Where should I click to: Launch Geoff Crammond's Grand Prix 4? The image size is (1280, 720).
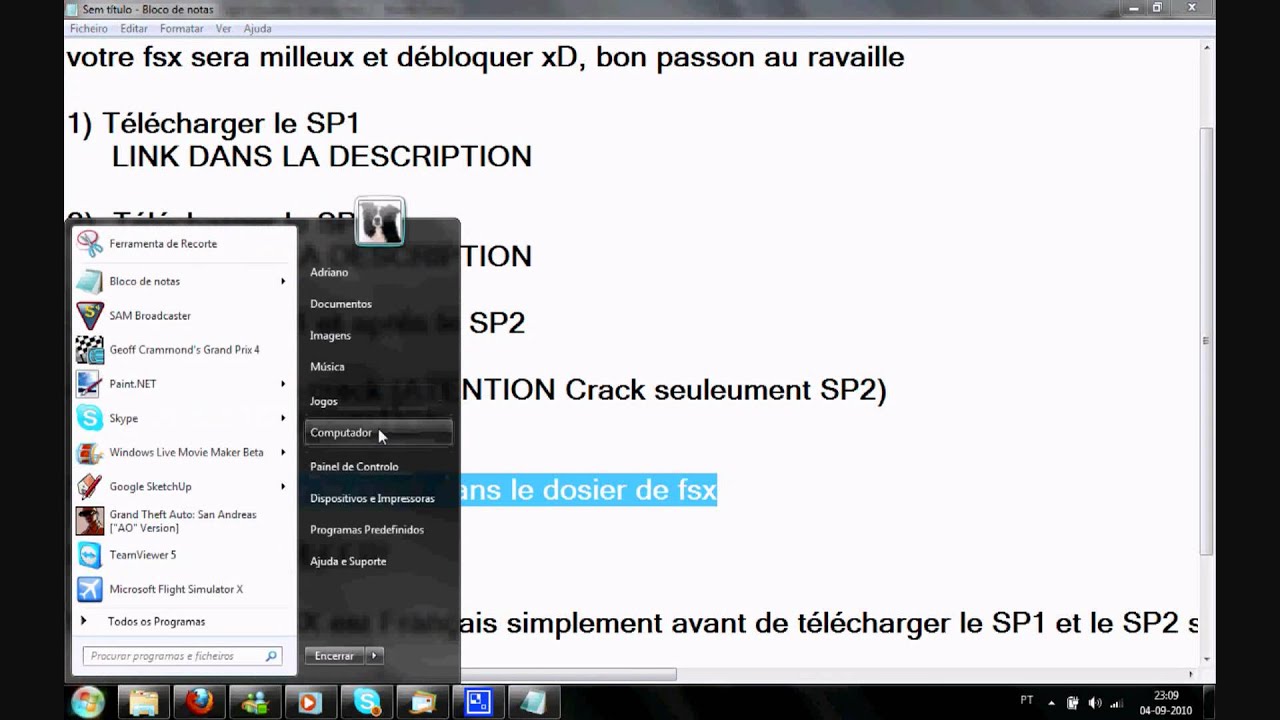pos(185,350)
